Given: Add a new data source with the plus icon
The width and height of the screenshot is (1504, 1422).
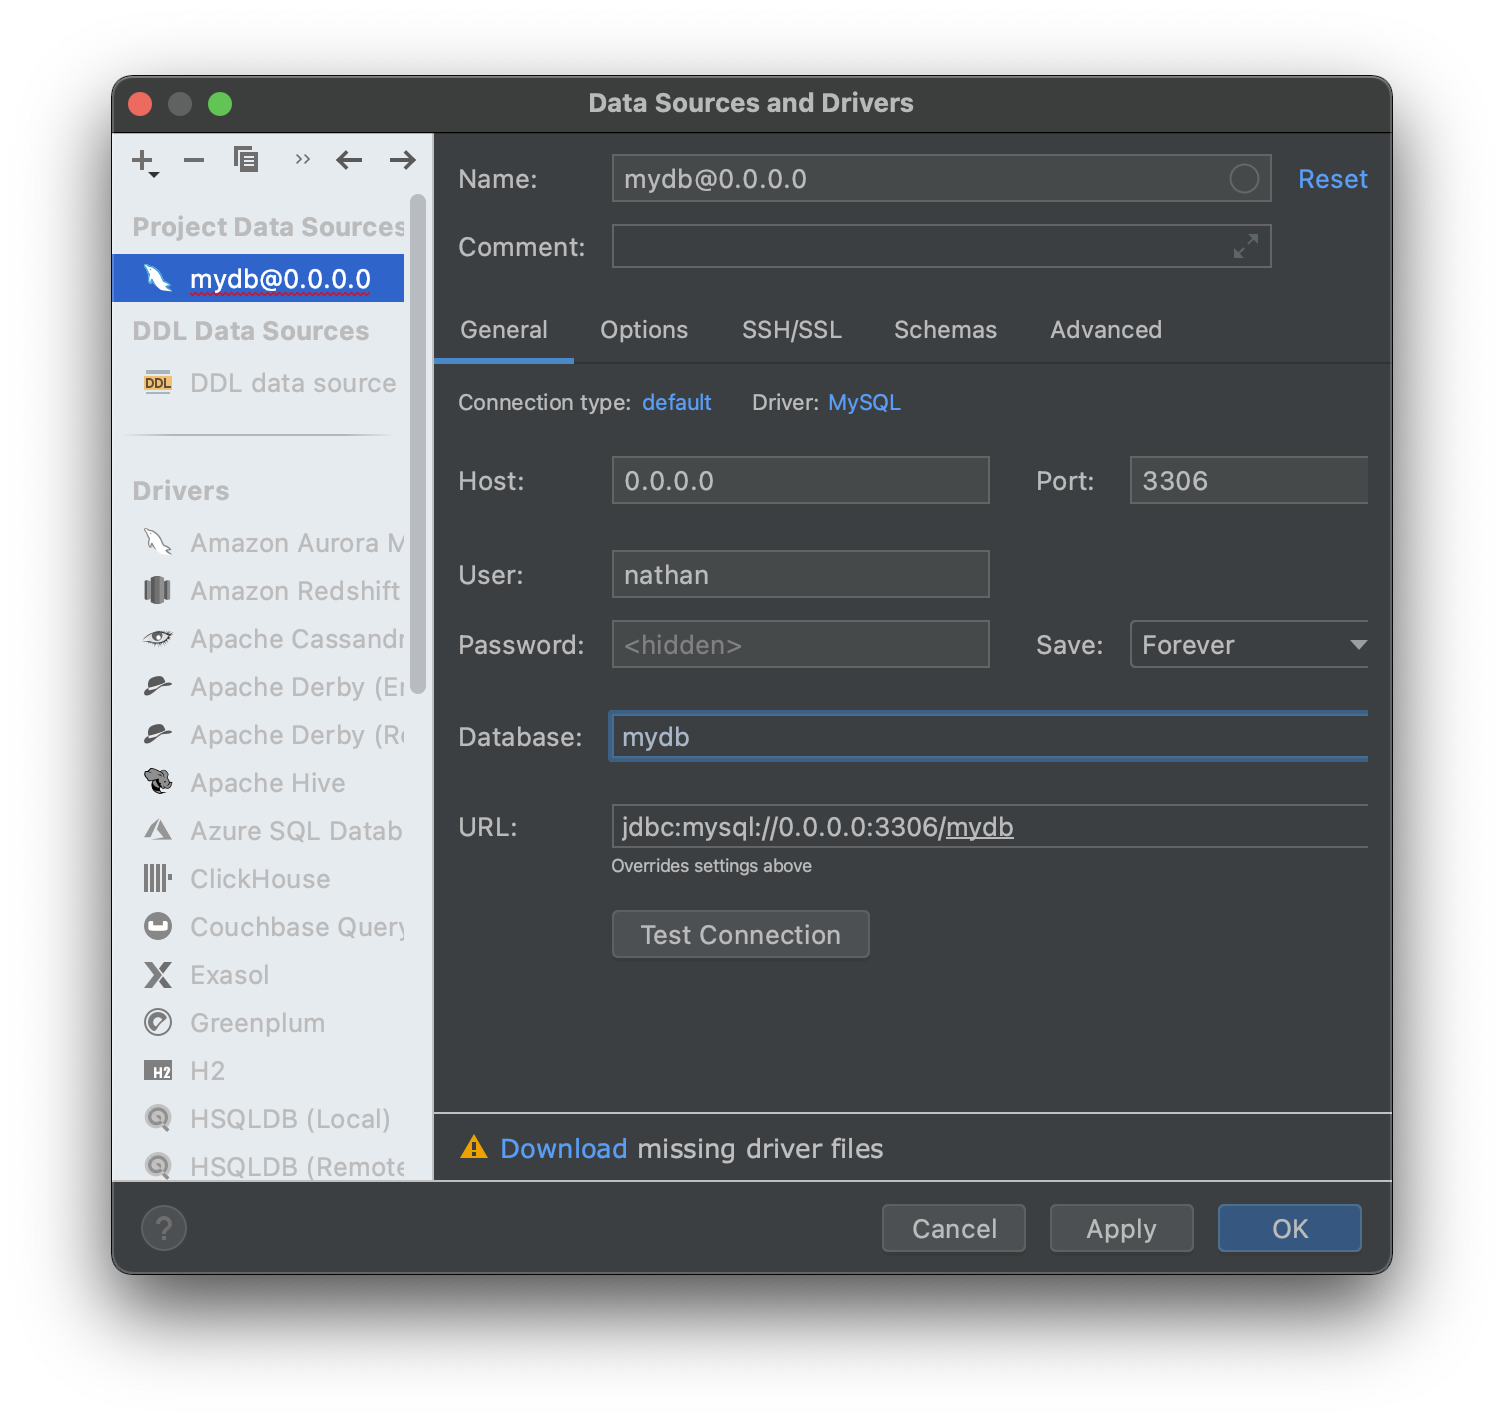Looking at the screenshot, I should coord(141,160).
